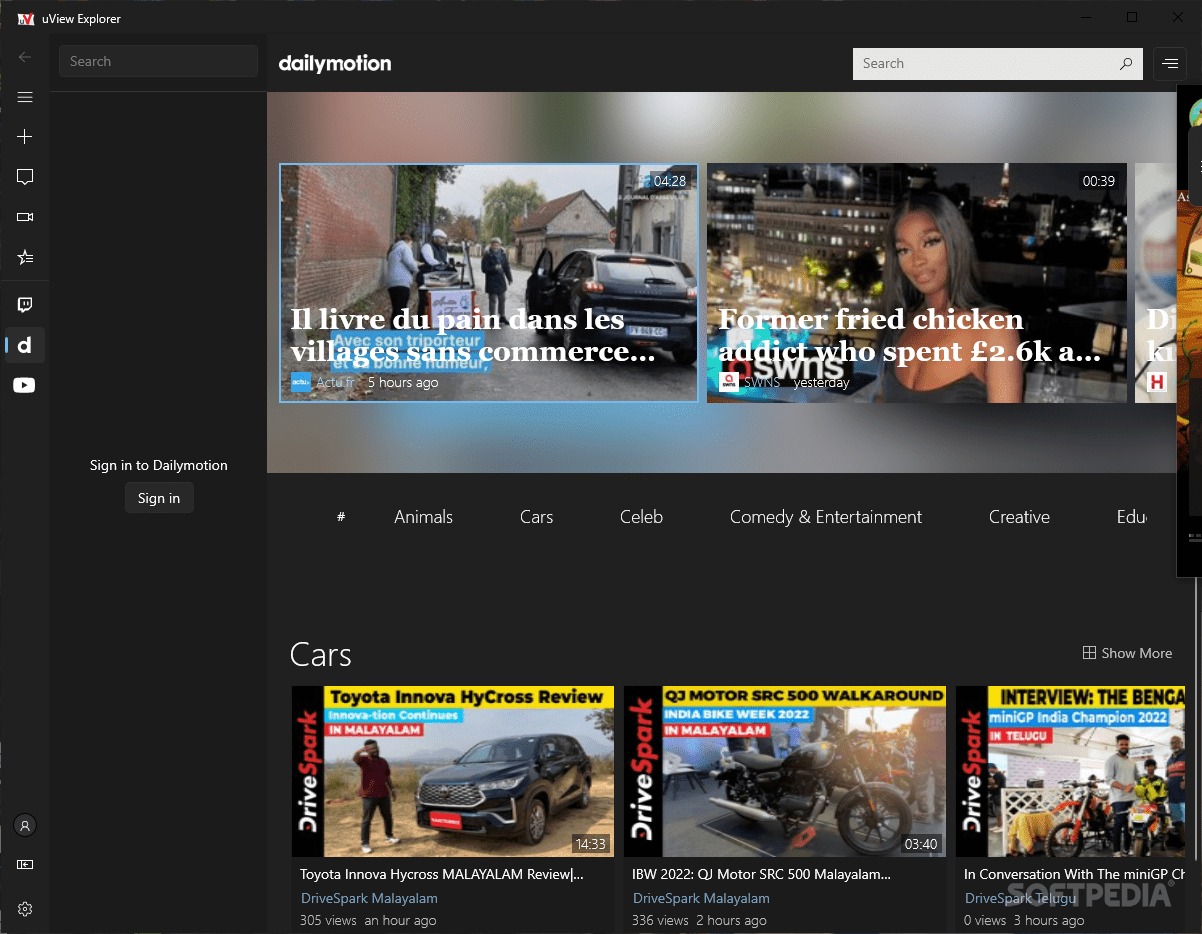Screen dimensions: 1202x934
Task: Click the '5 hours ago' timestamp
Action: tap(403, 382)
